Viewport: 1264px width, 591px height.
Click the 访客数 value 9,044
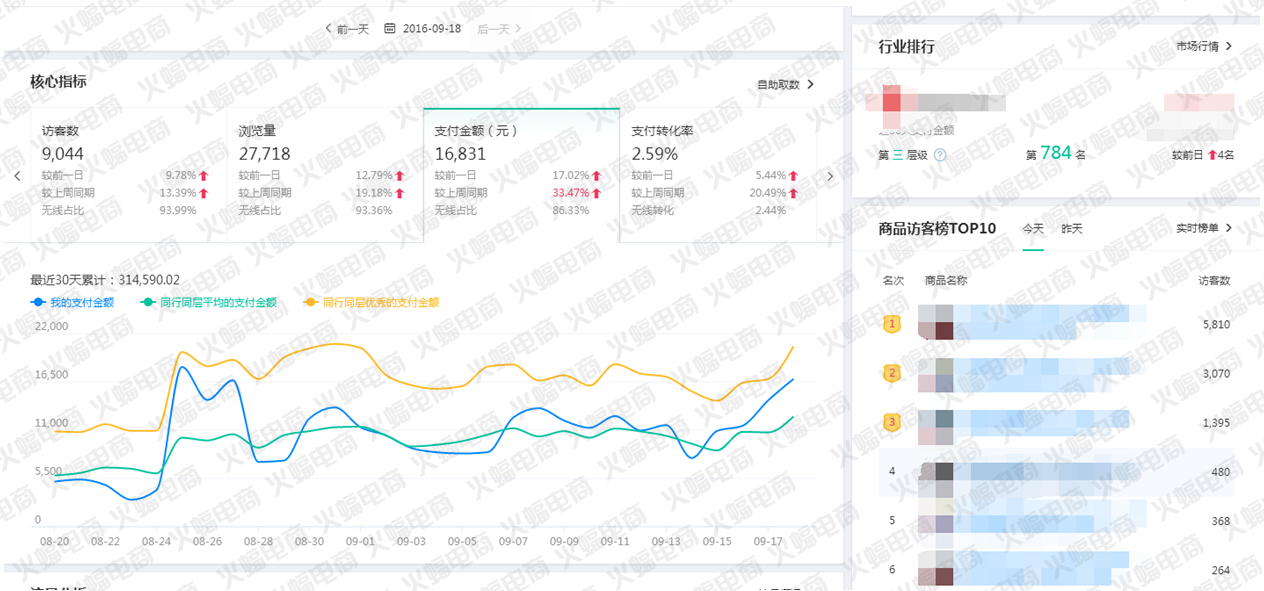[63, 154]
